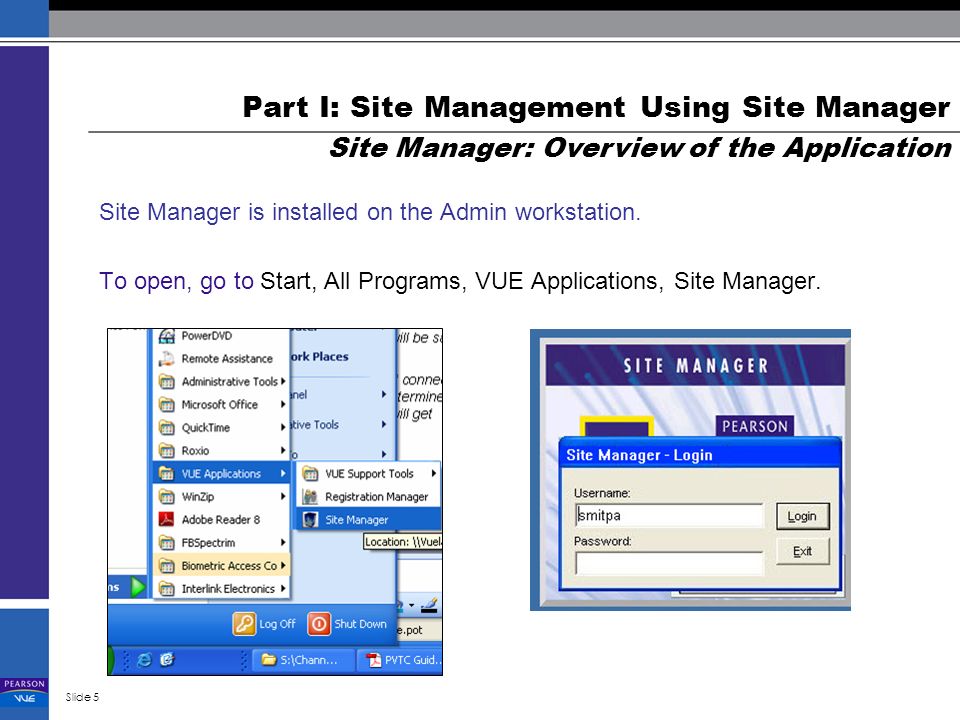Screen dimensions: 960x720
Task: Select the Registration Manager menu entry
Action: pyautogui.click(x=369, y=497)
